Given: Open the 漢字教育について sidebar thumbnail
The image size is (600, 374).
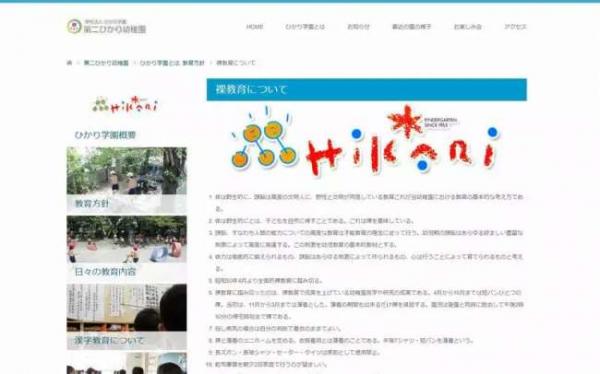Looking at the screenshot, I should pyautogui.click(x=127, y=317).
